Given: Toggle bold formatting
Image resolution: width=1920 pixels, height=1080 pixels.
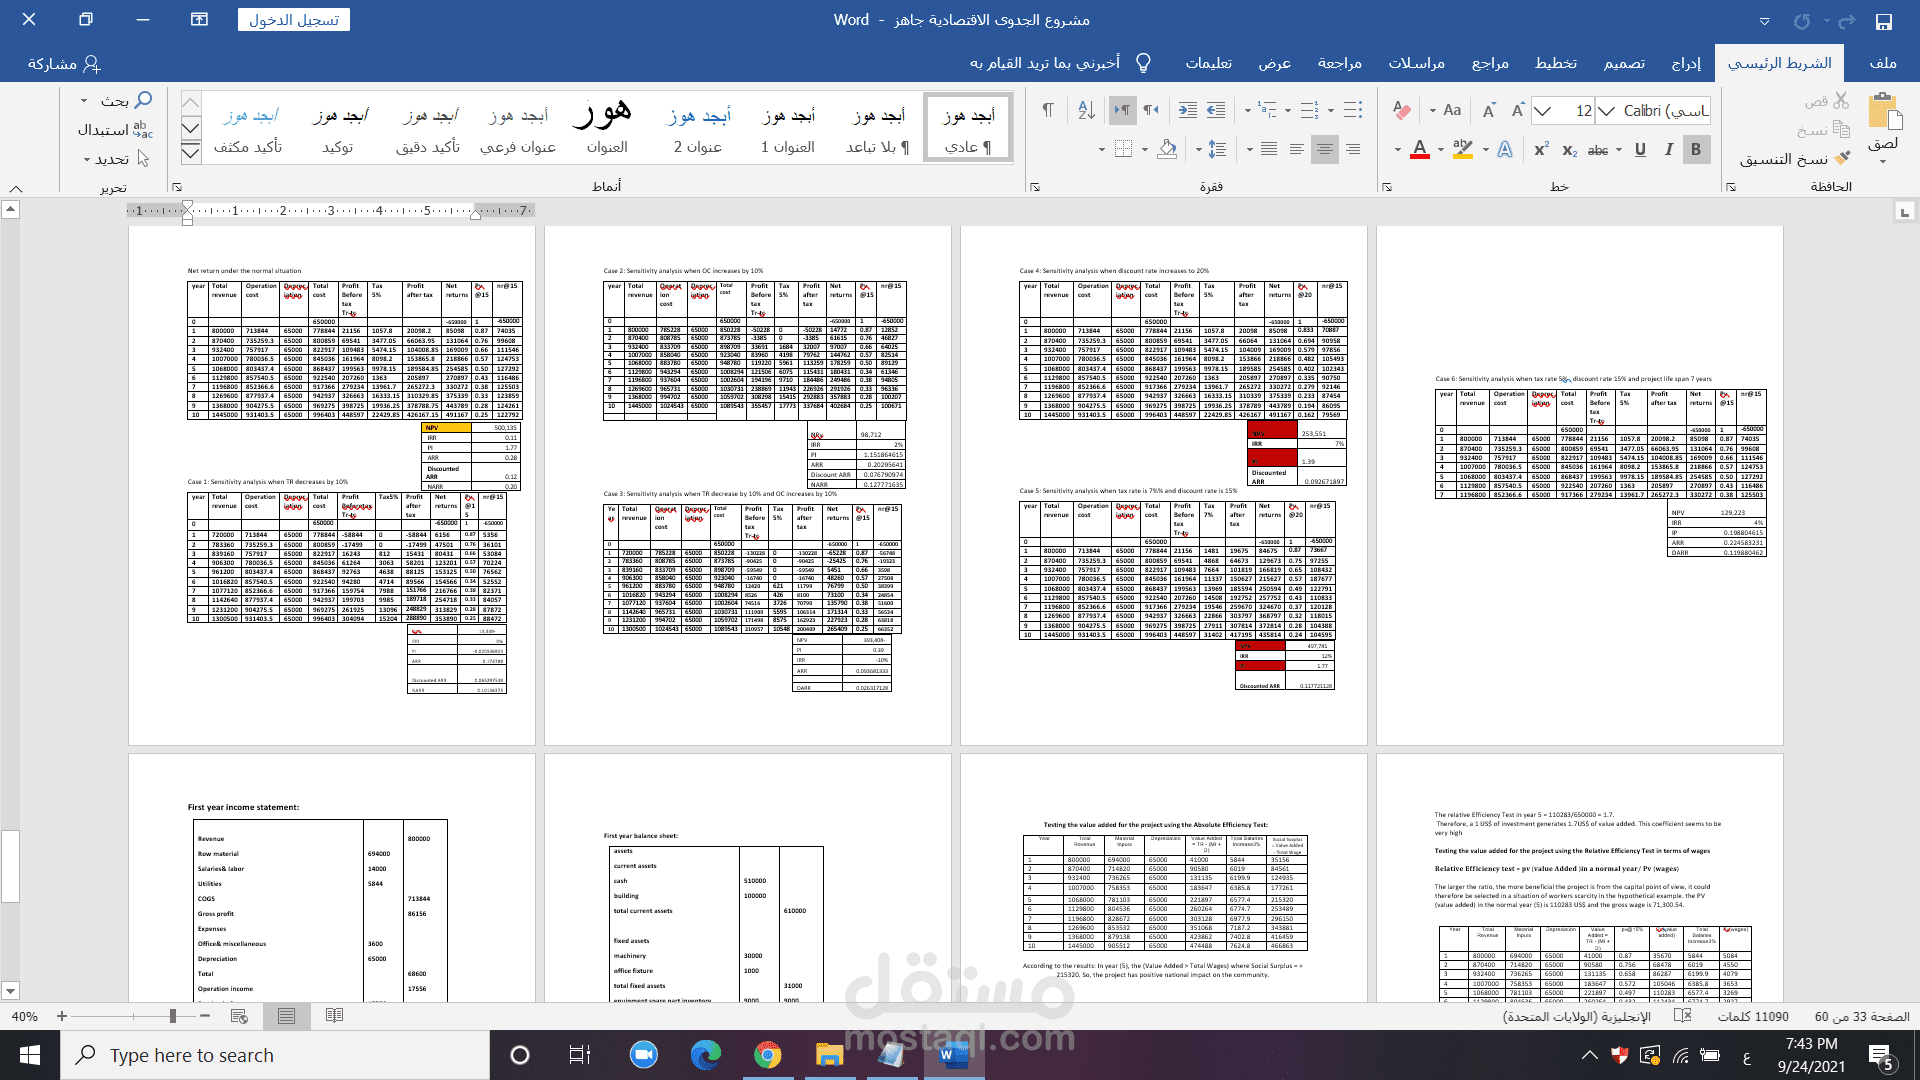Looking at the screenshot, I should point(1696,150).
